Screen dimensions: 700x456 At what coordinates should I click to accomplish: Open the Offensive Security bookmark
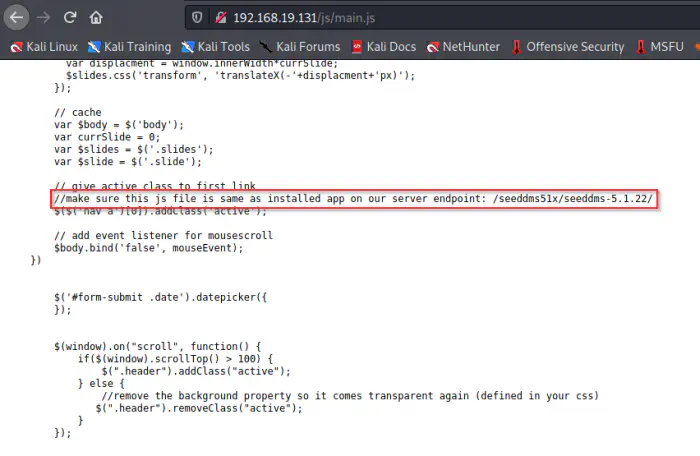point(567,46)
